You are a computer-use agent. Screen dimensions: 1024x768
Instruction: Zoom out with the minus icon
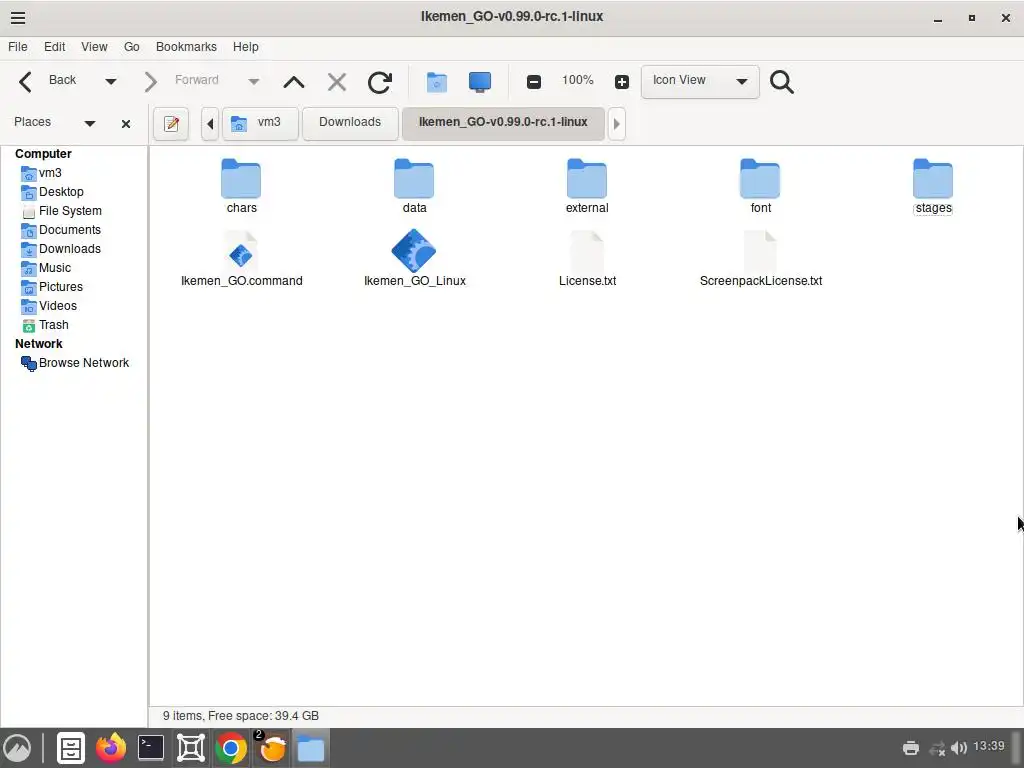coord(534,82)
